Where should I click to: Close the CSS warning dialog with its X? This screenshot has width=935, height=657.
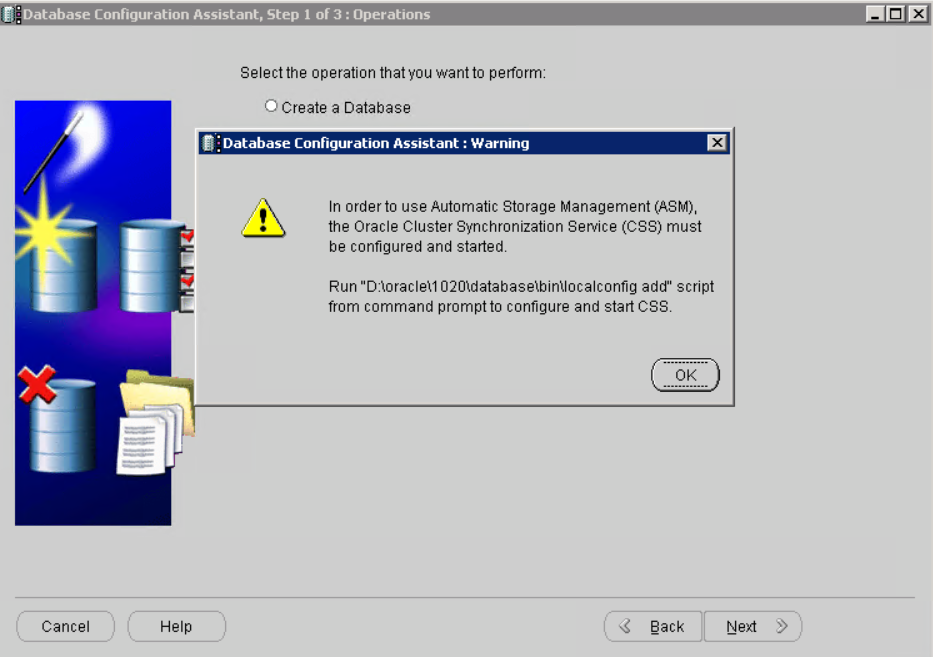717,143
